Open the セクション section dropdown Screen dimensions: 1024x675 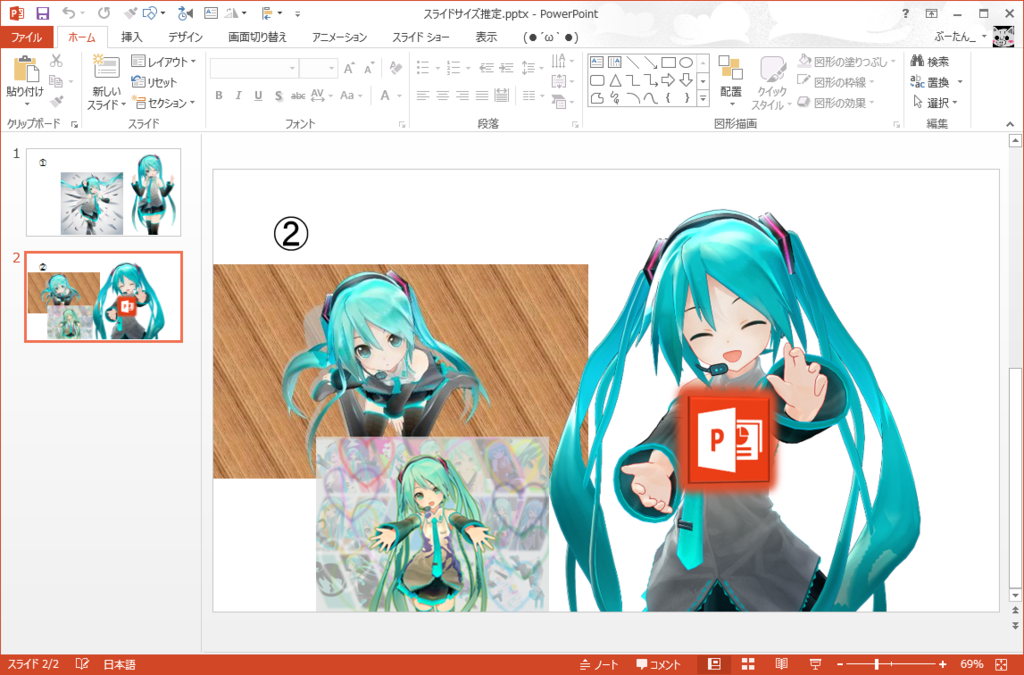point(163,102)
